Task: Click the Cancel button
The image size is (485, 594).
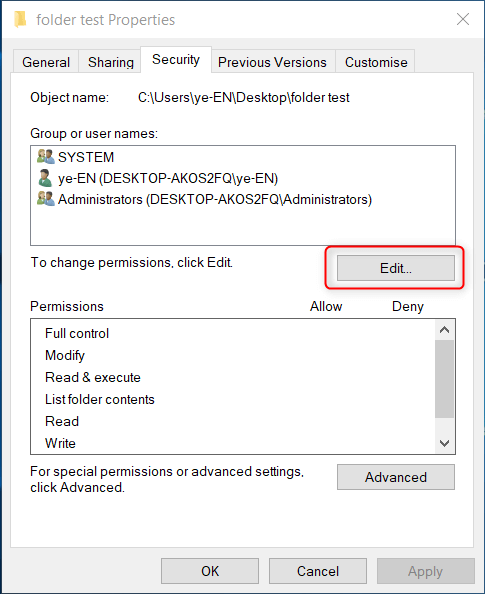Action: [318, 571]
